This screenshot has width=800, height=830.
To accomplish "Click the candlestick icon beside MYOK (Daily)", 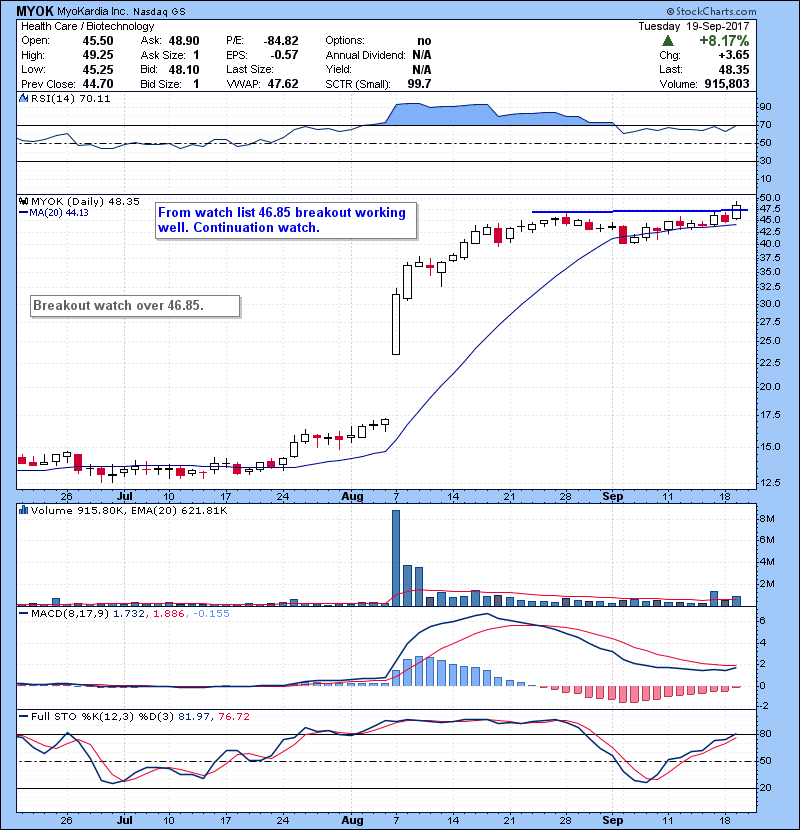I will 23,201.
